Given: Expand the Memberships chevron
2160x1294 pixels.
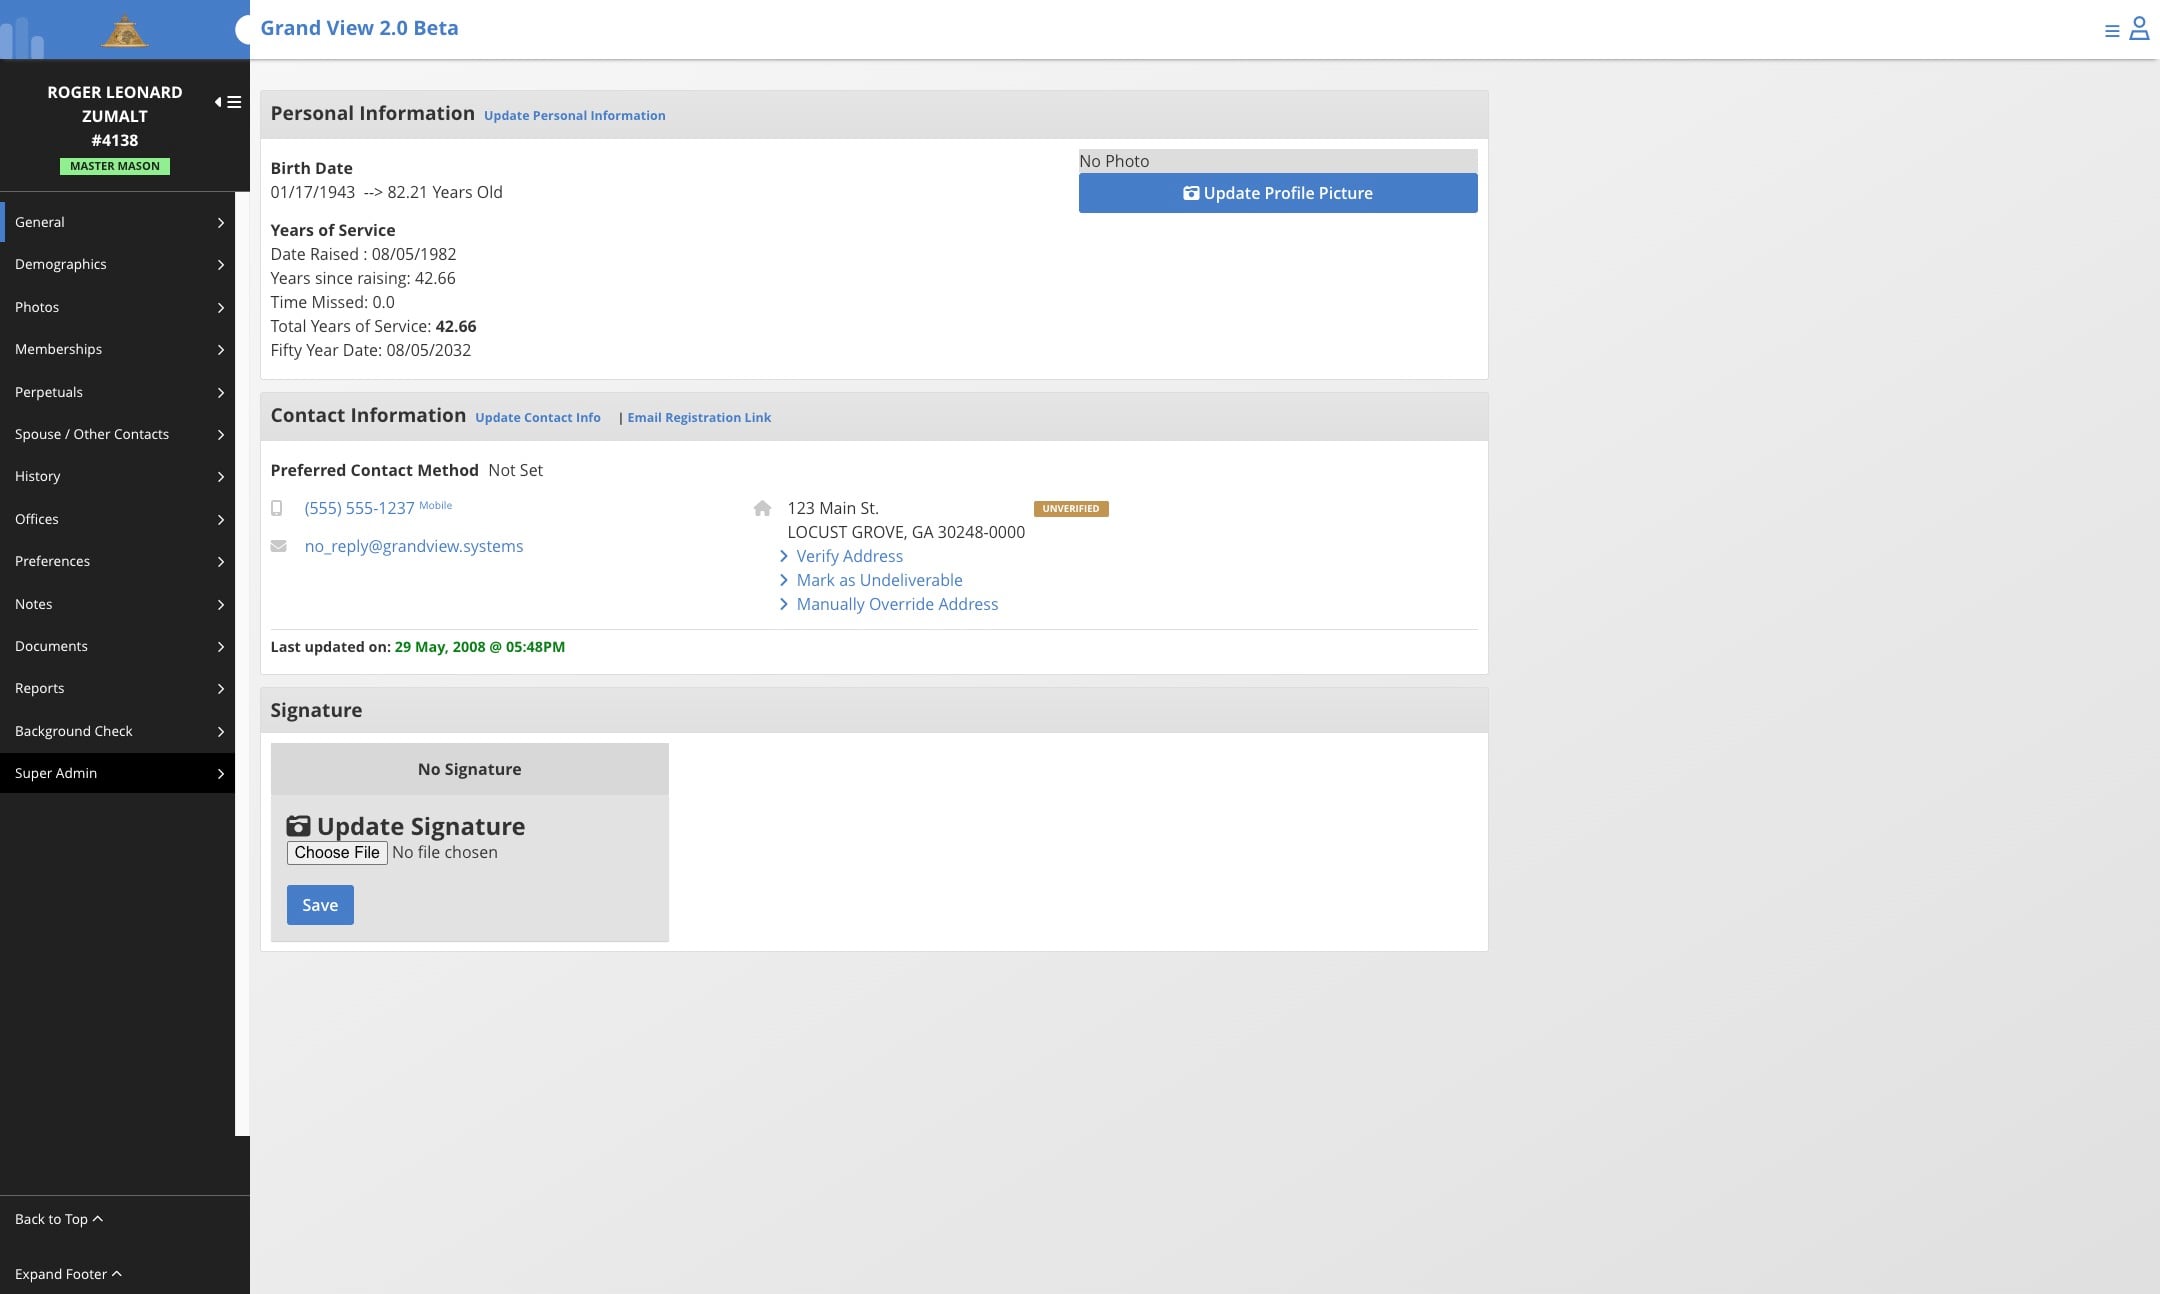Looking at the screenshot, I should pos(221,350).
